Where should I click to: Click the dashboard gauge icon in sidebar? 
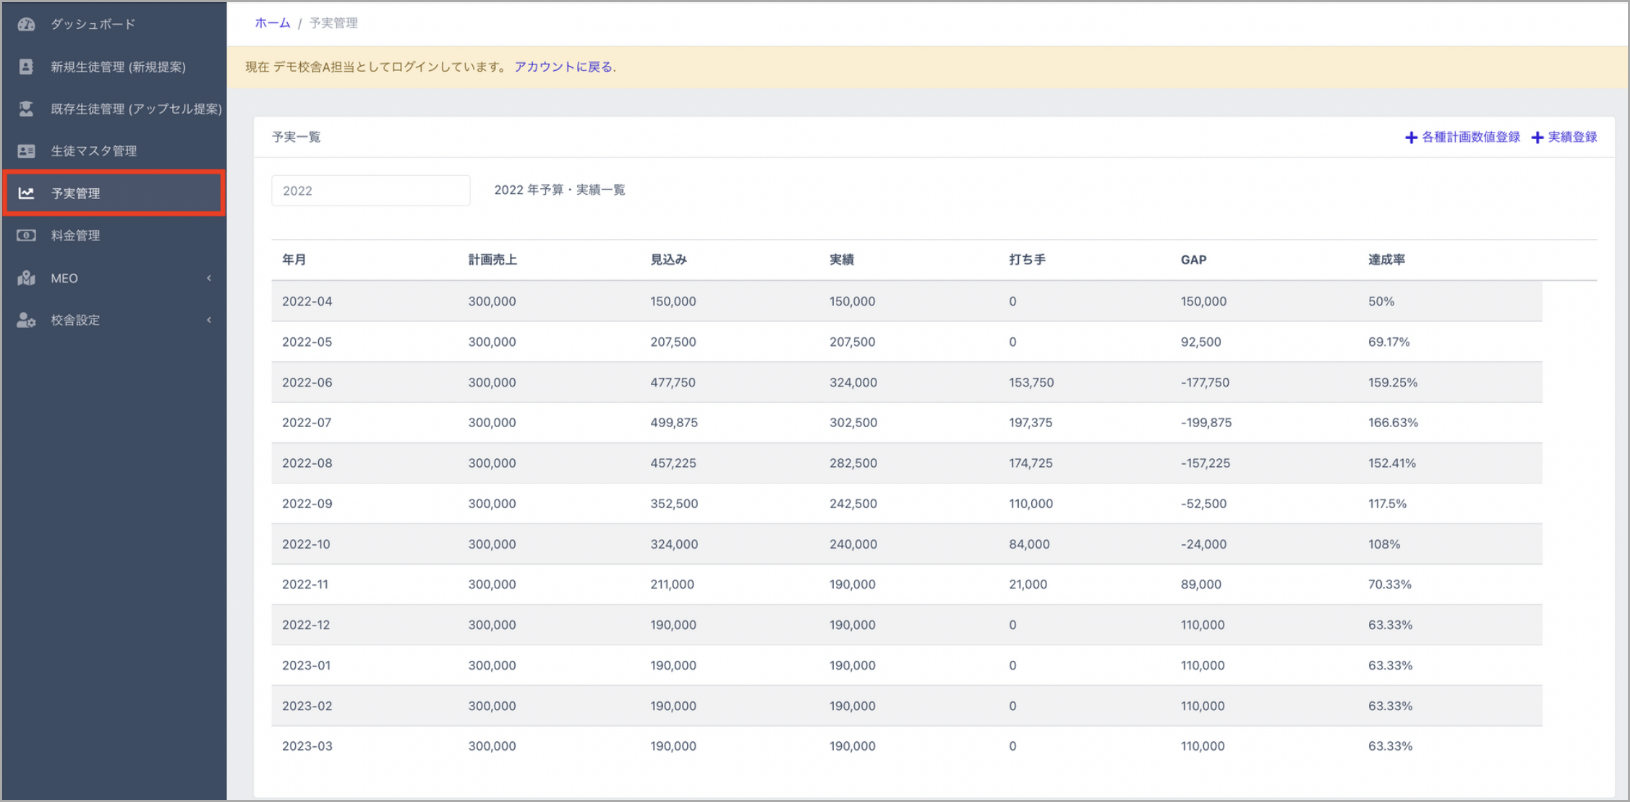(x=26, y=24)
